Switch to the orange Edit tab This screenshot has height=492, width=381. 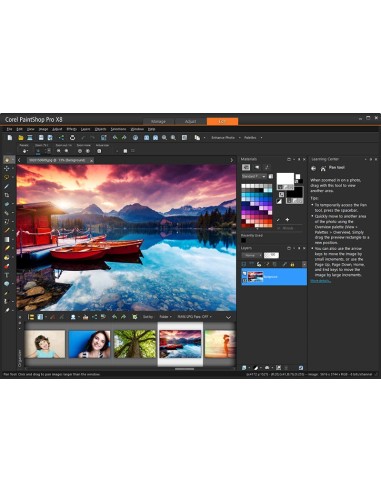[222, 121]
